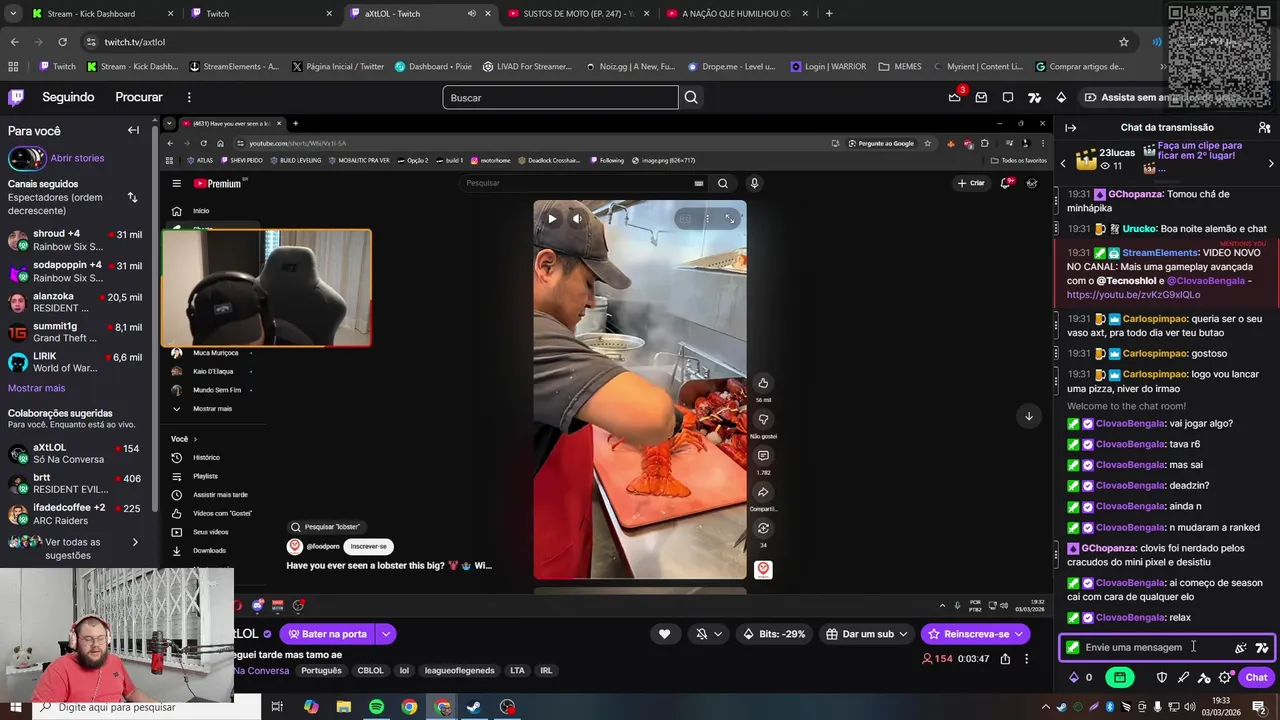The height and width of the screenshot is (720, 1280).
Task: Open stream more options vertical dots
Action: (x=1026, y=659)
